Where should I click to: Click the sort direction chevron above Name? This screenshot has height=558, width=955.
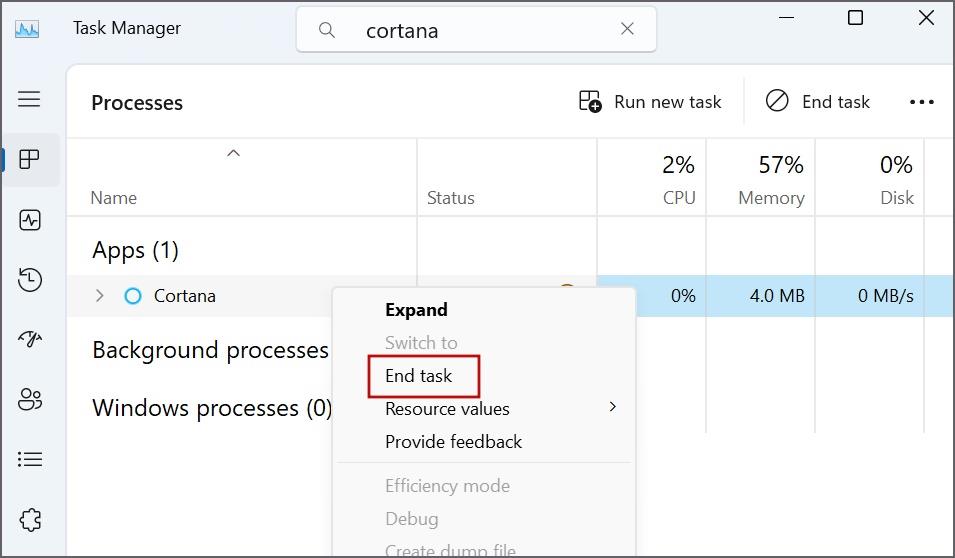point(233,154)
